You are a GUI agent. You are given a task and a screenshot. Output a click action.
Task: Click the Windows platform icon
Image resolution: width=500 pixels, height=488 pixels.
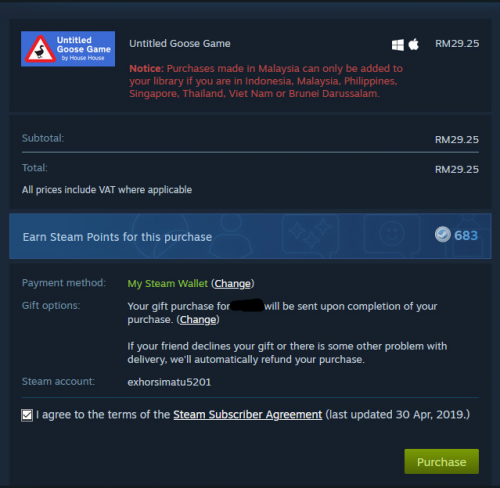[398, 45]
